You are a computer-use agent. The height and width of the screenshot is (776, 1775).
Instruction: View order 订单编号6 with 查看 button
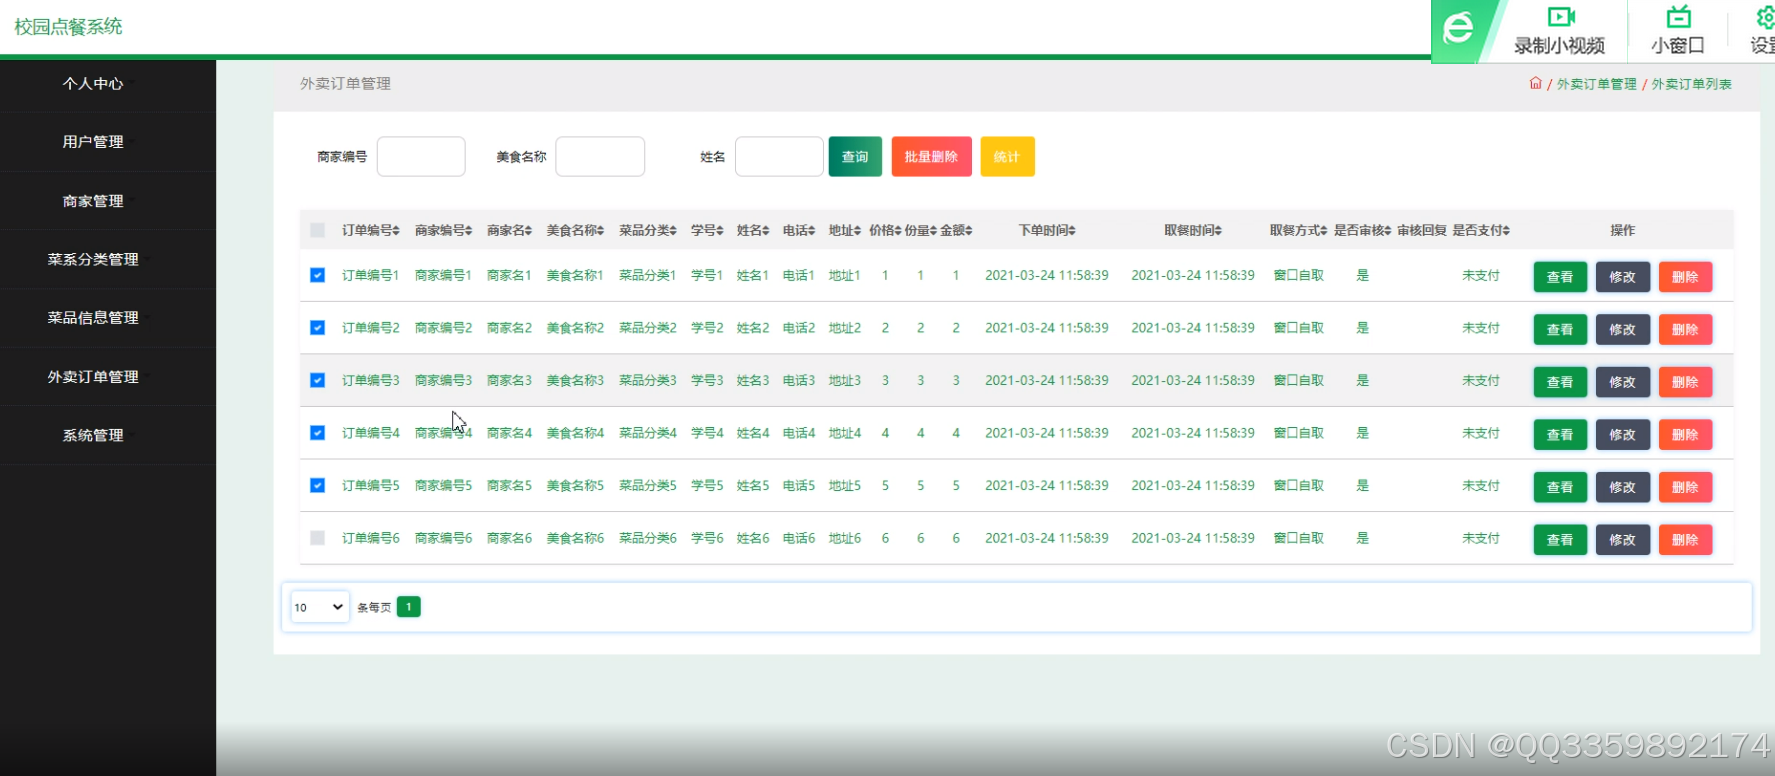1560,540
